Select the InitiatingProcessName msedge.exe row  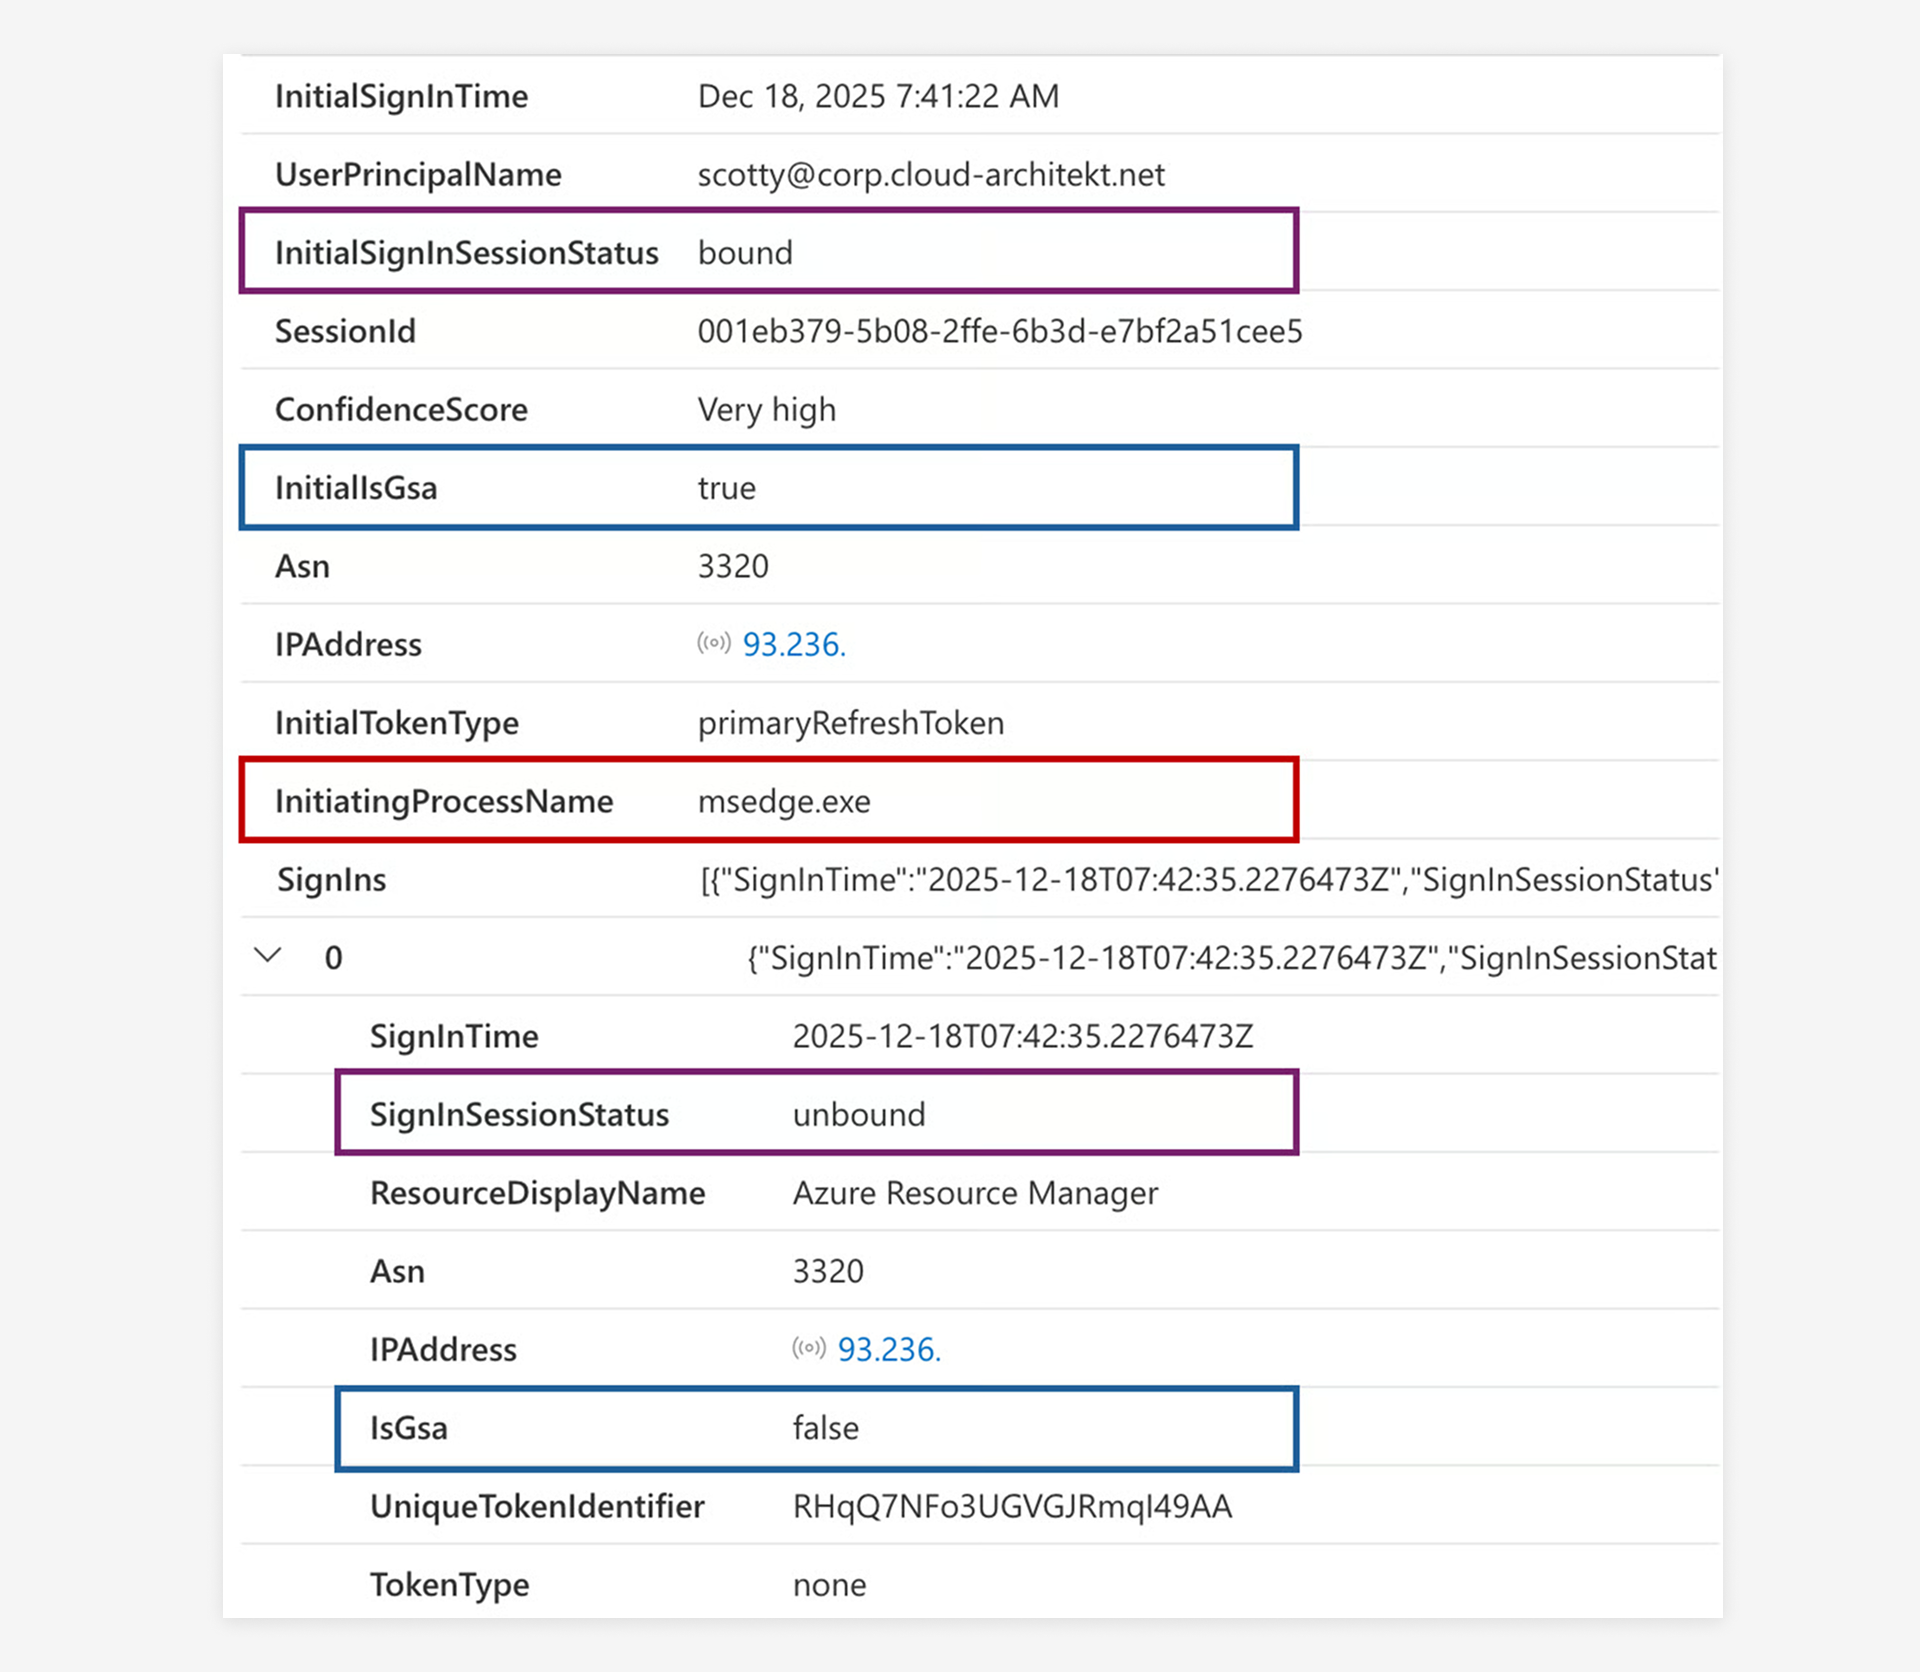[768, 801]
